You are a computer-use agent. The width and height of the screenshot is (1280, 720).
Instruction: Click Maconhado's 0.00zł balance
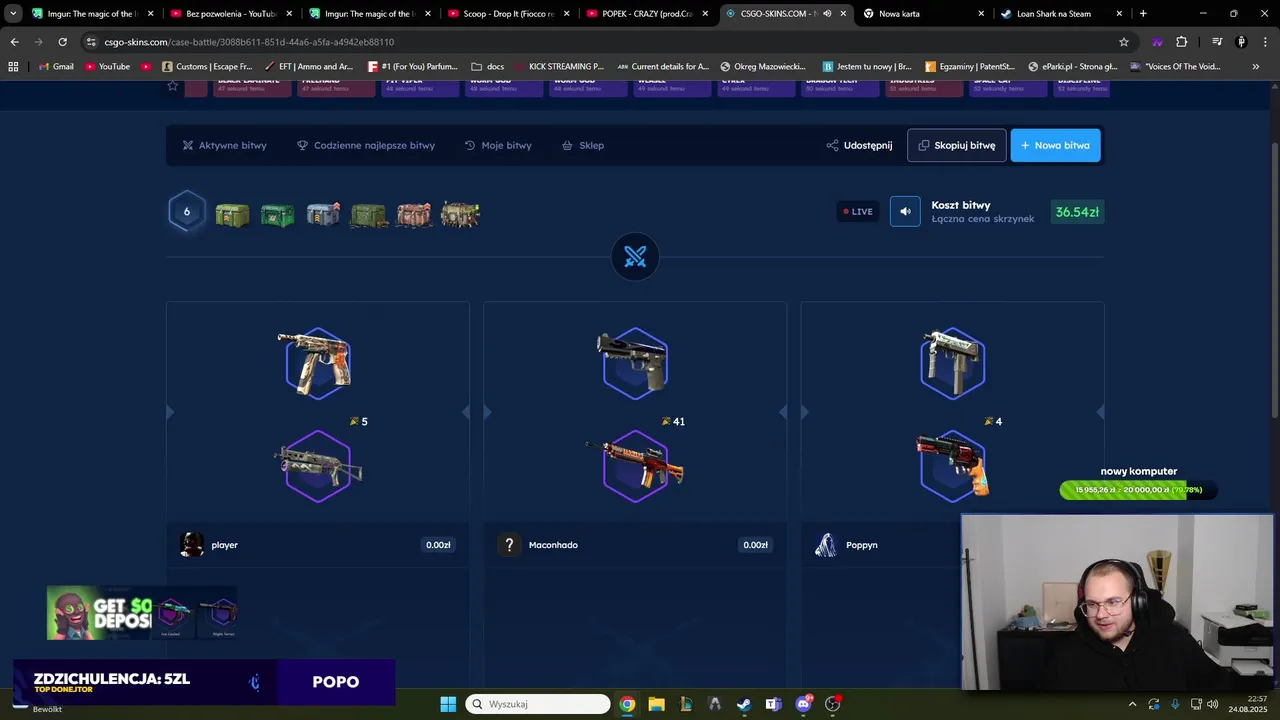[x=755, y=545]
